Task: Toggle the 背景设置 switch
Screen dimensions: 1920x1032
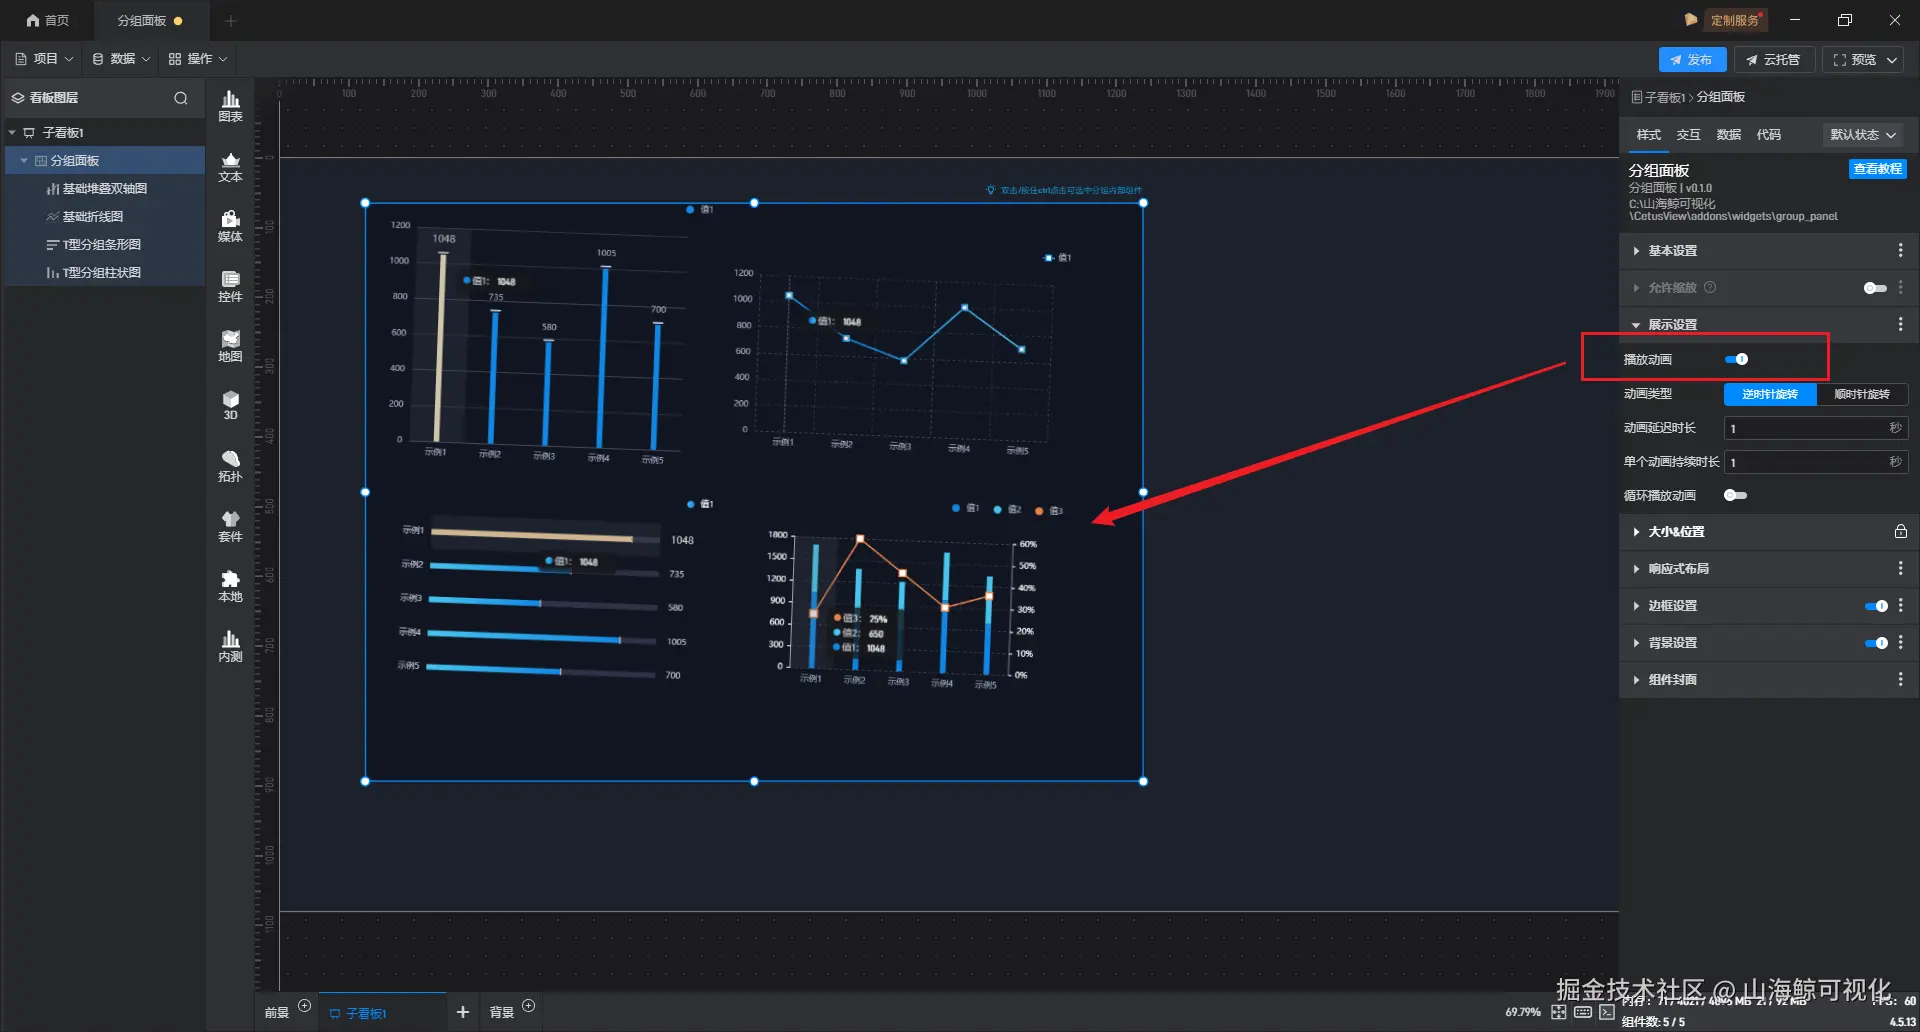Action: 1876,643
